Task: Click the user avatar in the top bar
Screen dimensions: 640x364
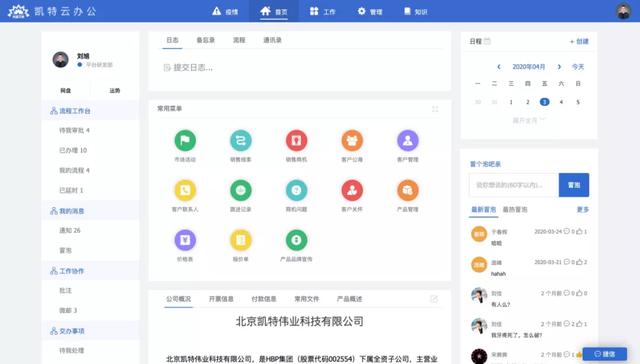Action: point(623,11)
